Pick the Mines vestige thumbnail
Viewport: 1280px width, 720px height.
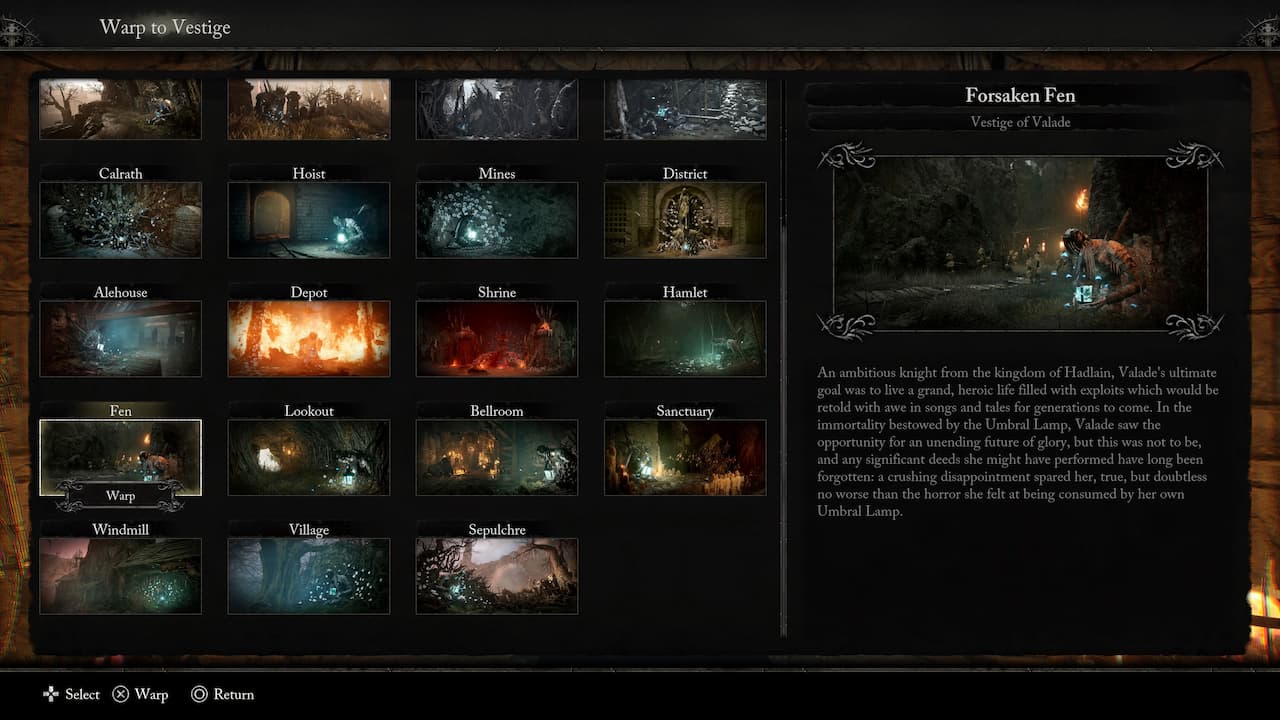point(497,220)
